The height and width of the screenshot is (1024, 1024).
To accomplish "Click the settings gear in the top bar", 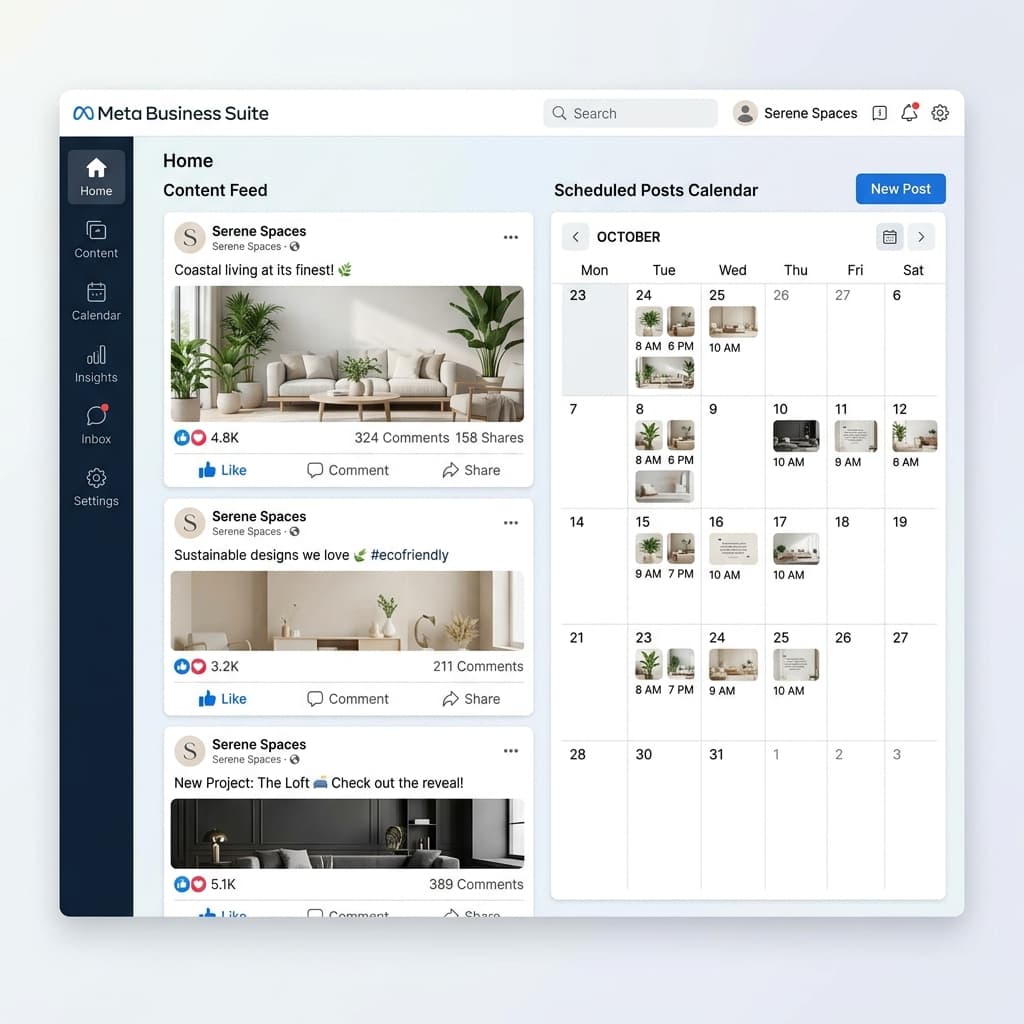I will coord(939,113).
